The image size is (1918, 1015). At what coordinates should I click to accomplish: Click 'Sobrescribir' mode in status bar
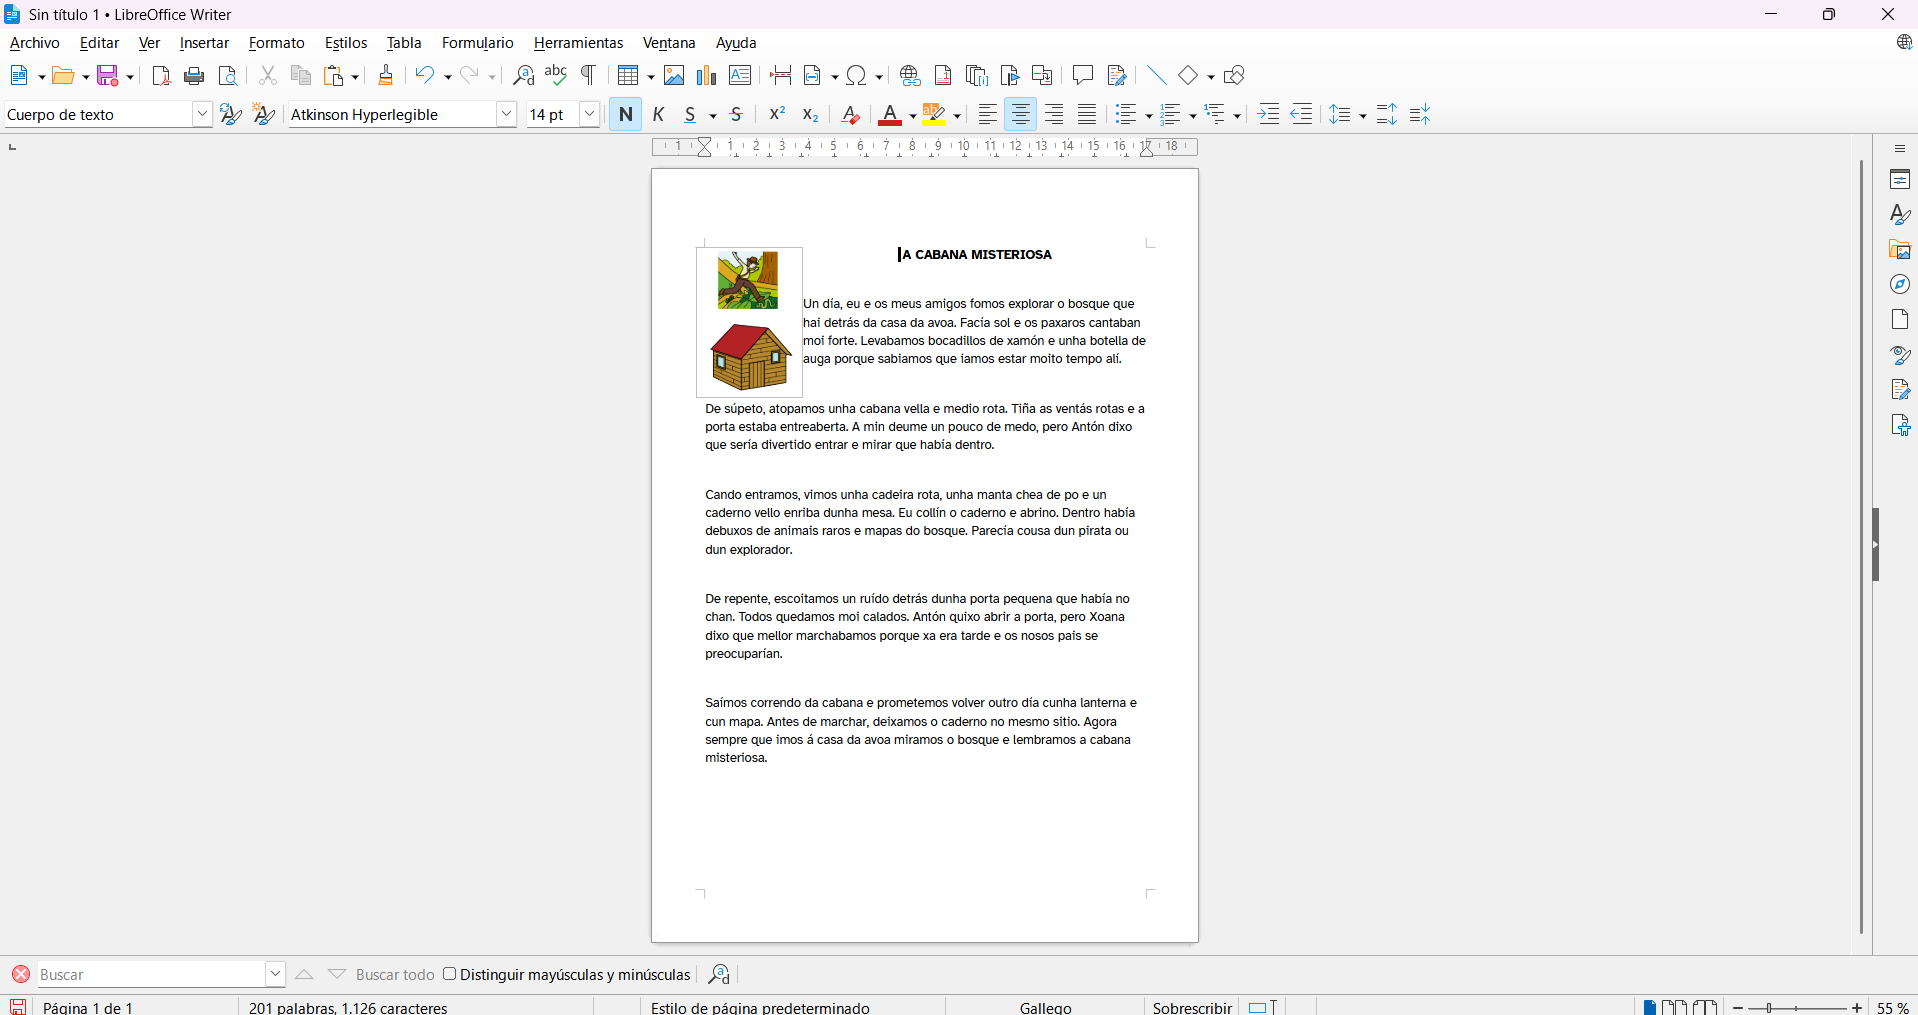[x=1192, y=1007]
